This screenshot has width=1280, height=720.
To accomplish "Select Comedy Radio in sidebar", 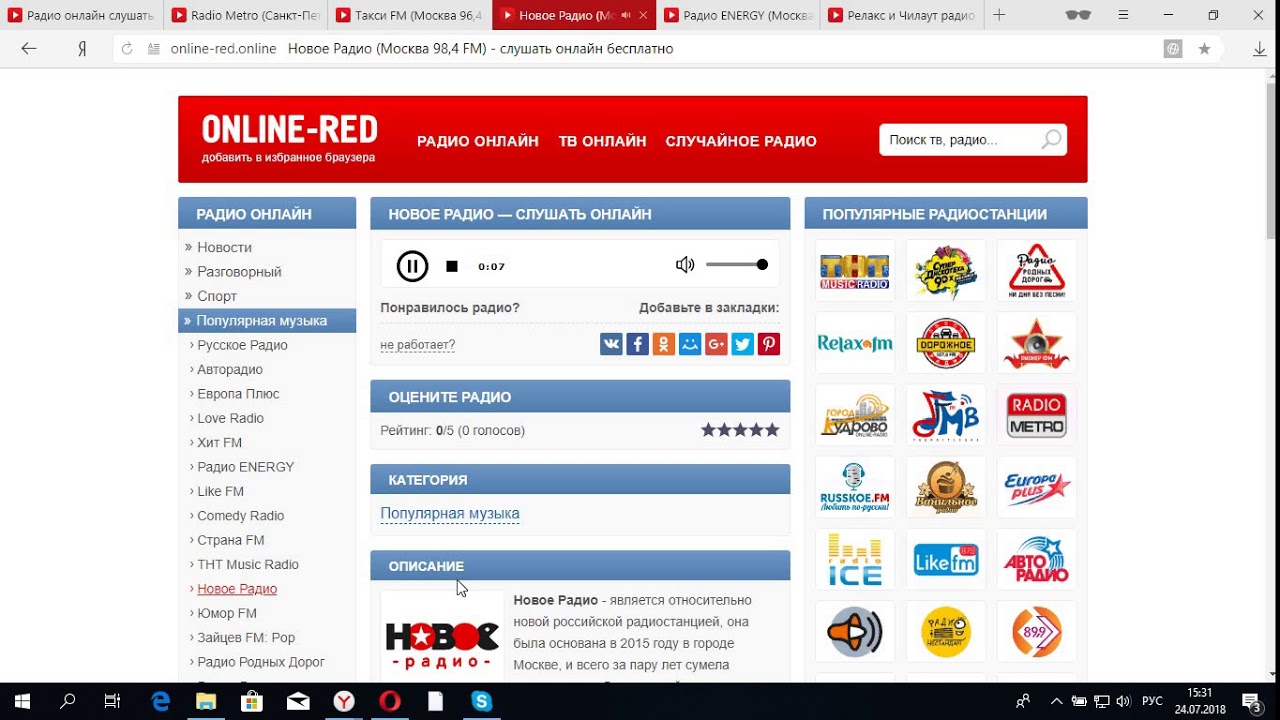I will click(x=241, y=516).
